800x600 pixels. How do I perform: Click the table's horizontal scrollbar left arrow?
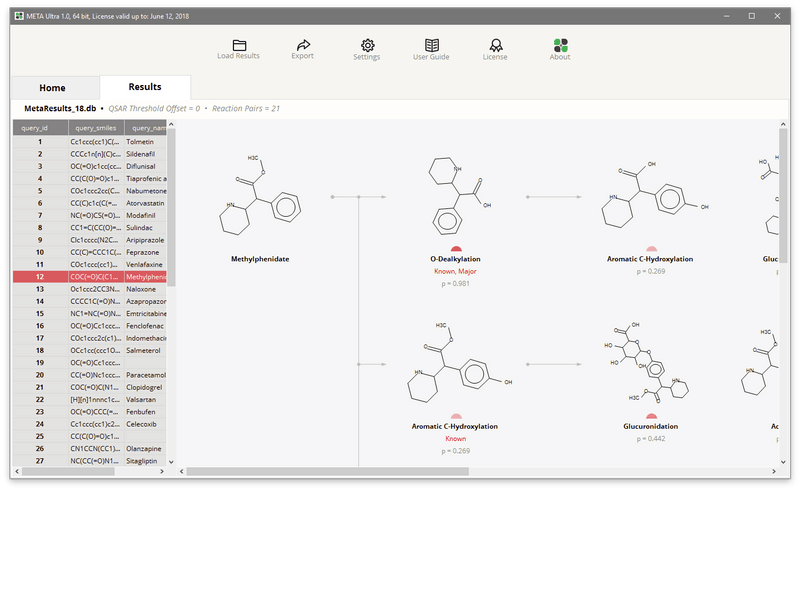(x=17, y=471)
